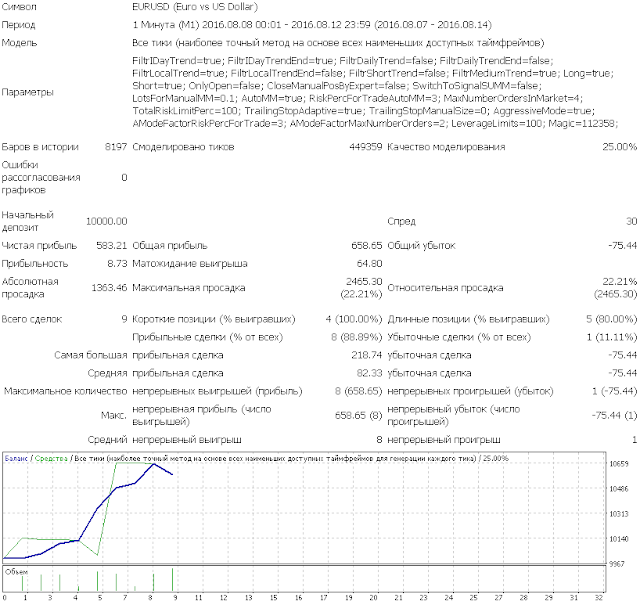Click the 'Начальный депозит' label
Screen dimensions: 640x605
[x=28, y=221]
